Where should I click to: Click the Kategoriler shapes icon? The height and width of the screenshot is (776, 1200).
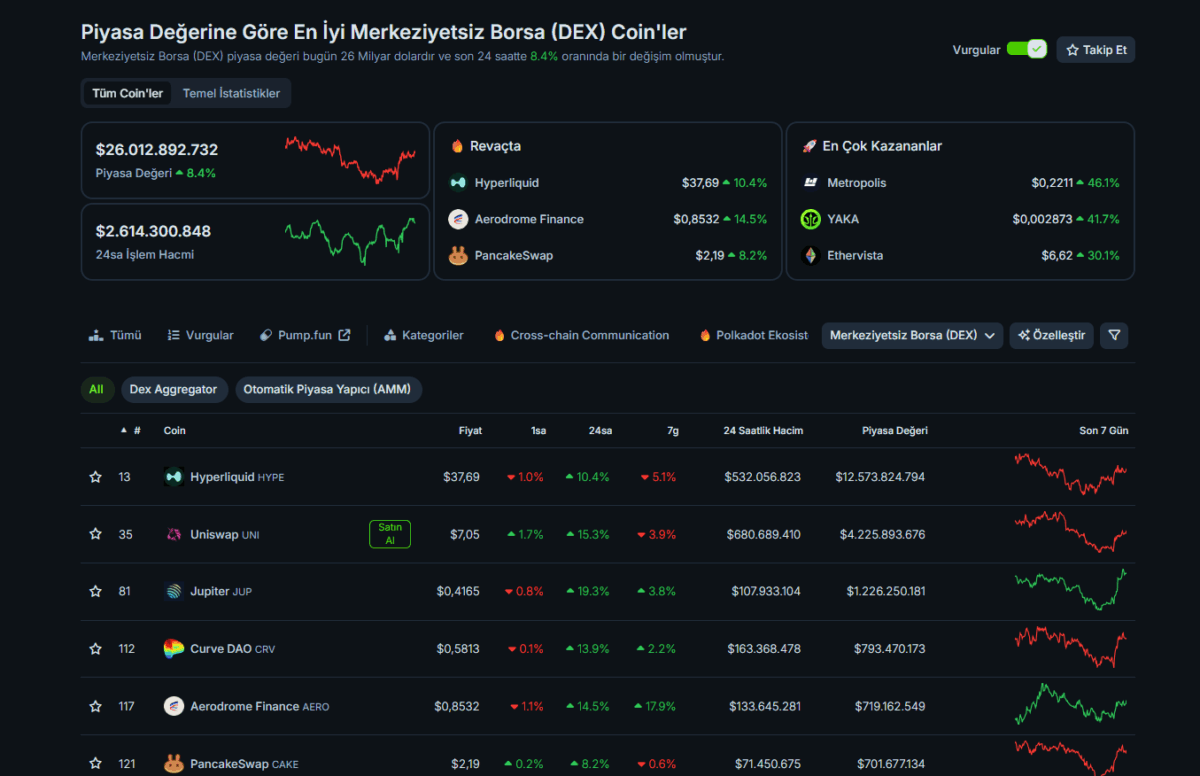(390, 335)
